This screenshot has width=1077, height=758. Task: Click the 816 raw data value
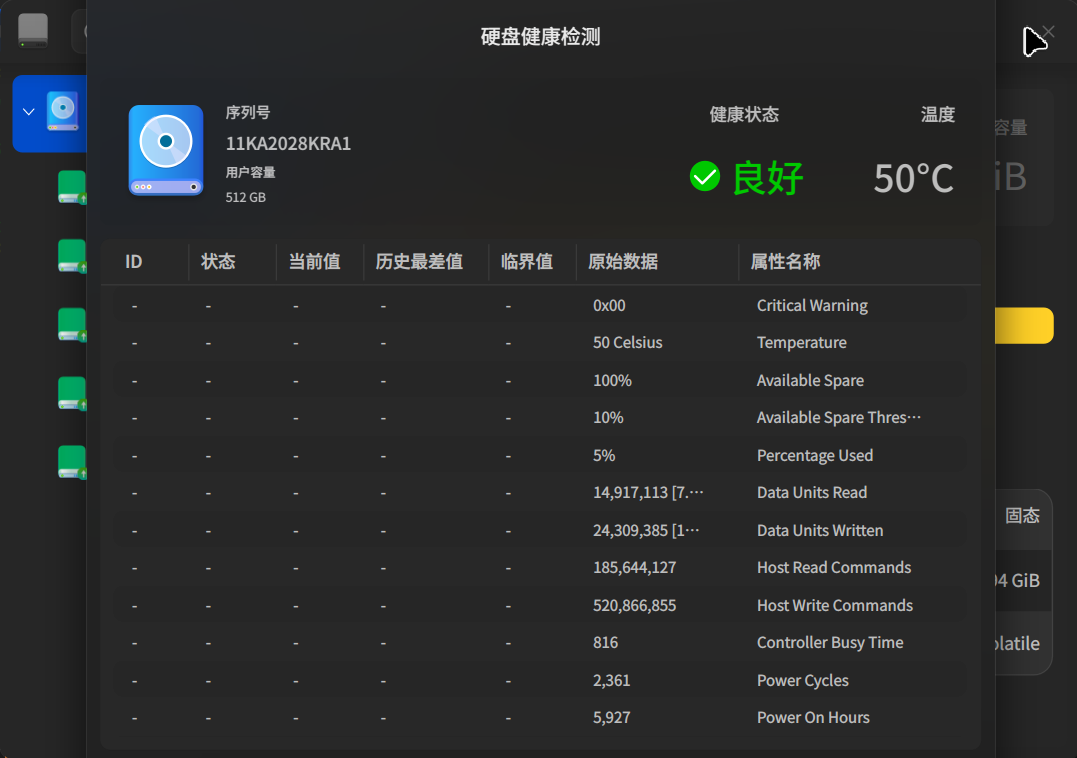[x=605, y=642]
